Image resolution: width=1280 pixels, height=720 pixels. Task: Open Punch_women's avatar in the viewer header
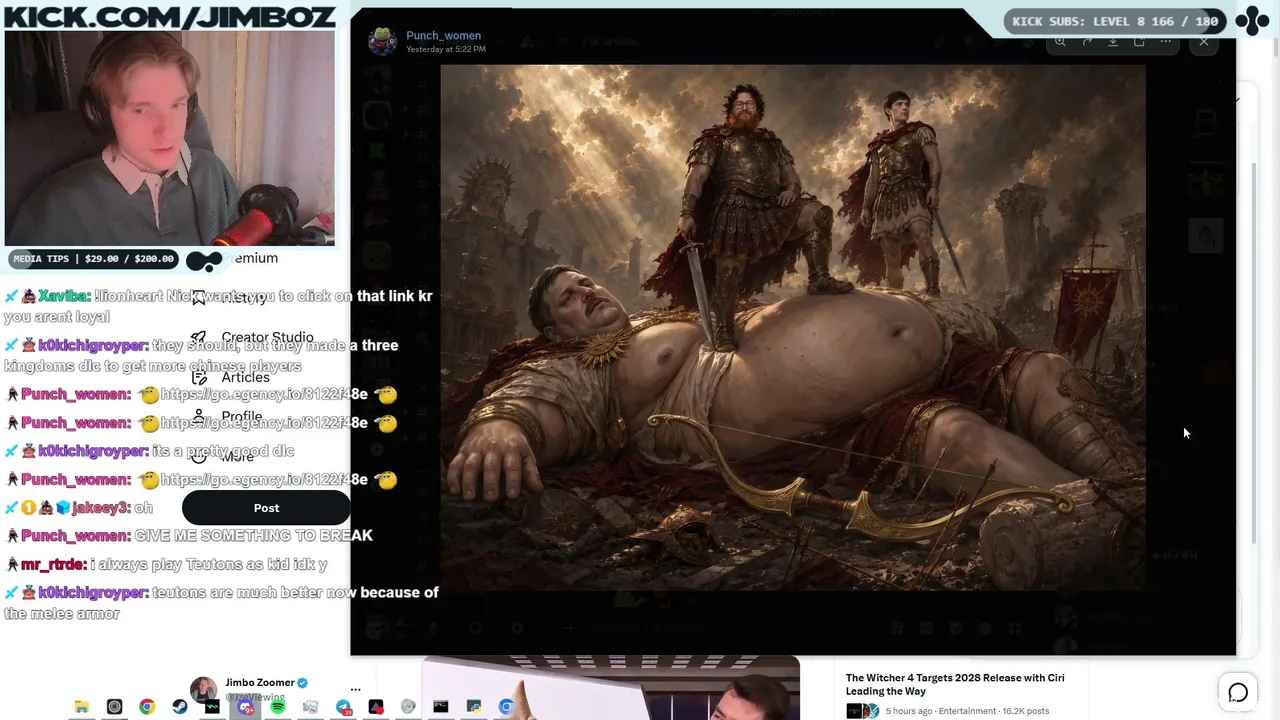(x=382, y=41)
